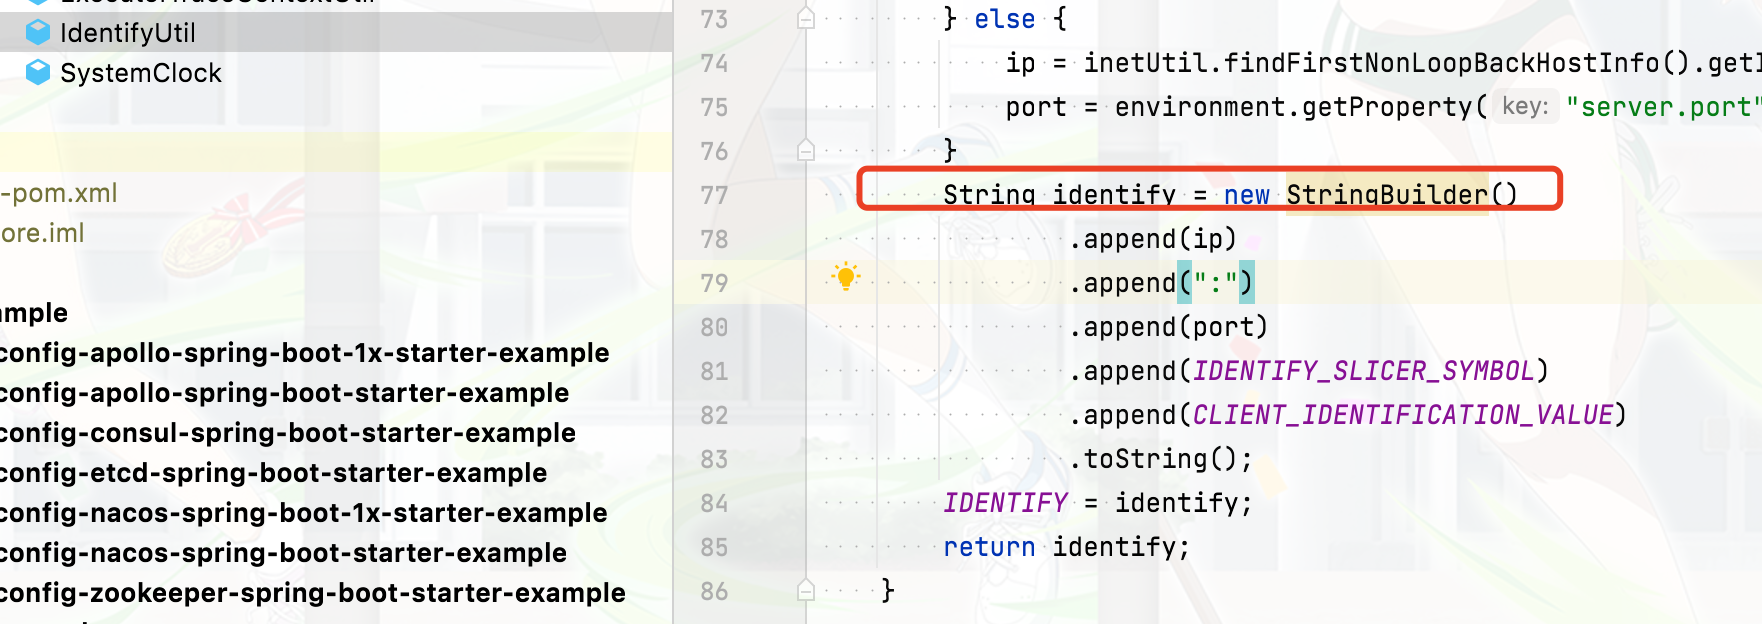Viewport: 1762px width, 624px height.
Task: Click the yellow lightbulb quick-fix icon
Action: pos(846,277)
